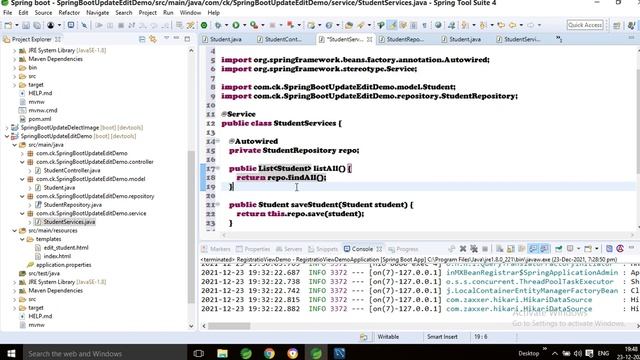Image resolution: width=640 pixels, height=360 pixels.
Task: Click the Save toolbar icon
Action: pyautogui.click(x=26, y=25)
